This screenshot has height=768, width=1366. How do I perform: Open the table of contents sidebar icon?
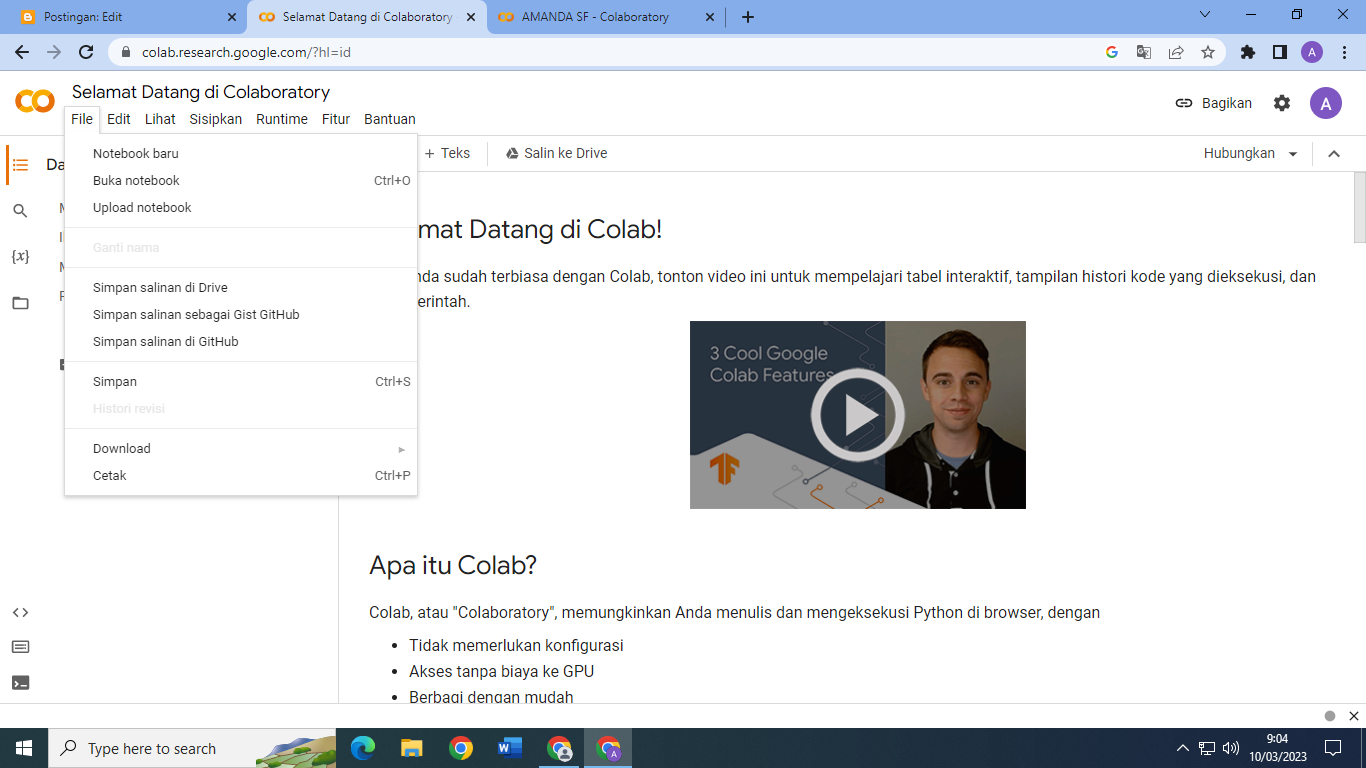20,165
